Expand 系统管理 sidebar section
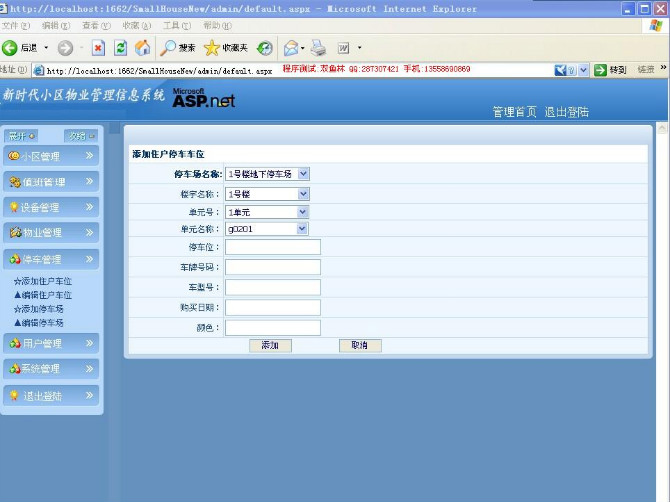The image size is (670, 502). point(51,368)
